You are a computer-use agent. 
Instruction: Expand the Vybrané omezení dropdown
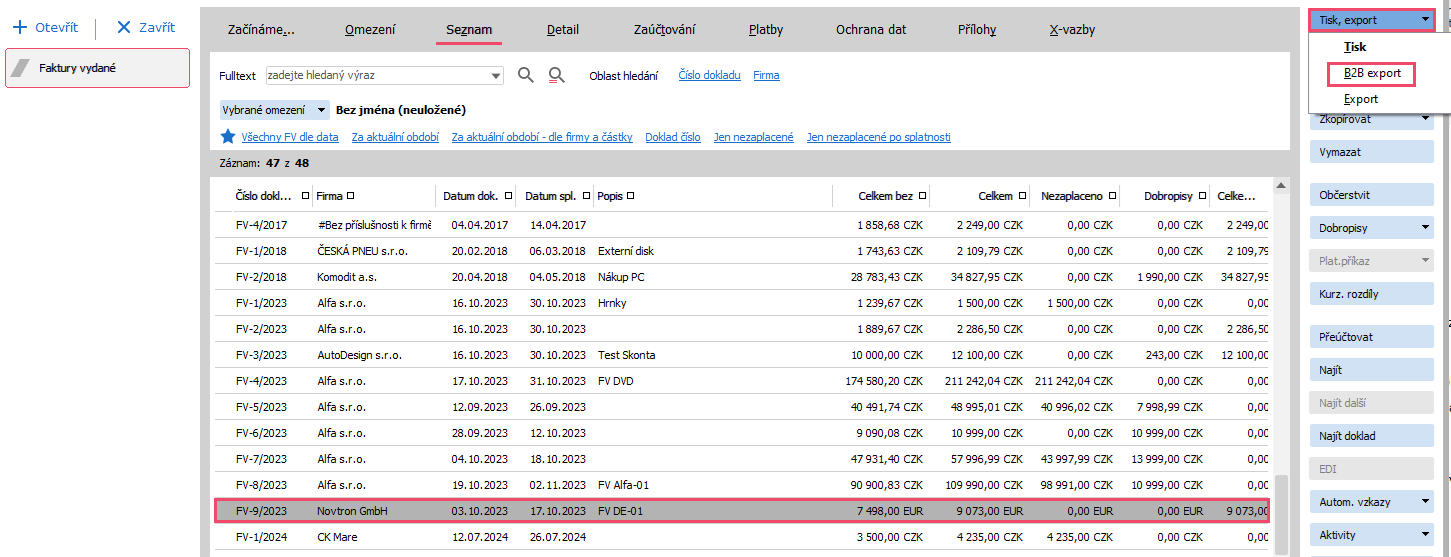pyautogui.click(x=321, y=110)
